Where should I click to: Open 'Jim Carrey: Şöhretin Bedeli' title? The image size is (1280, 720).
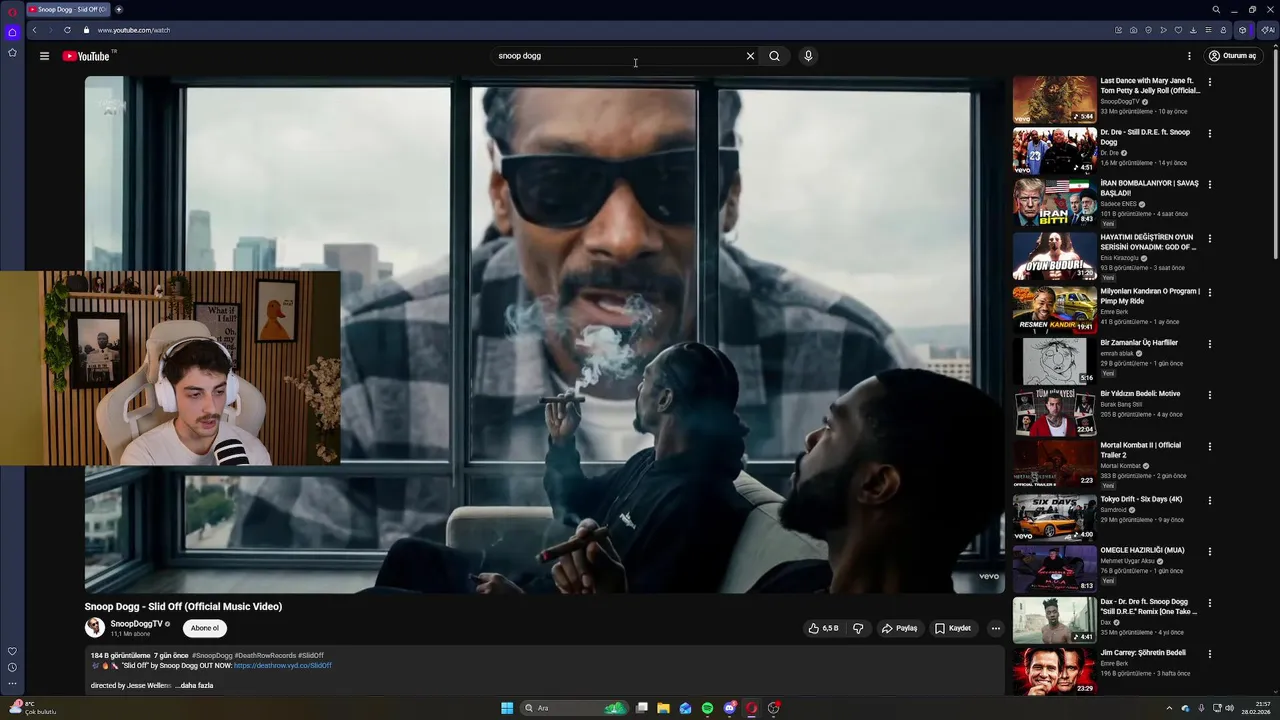click(x=1143, y=653)
